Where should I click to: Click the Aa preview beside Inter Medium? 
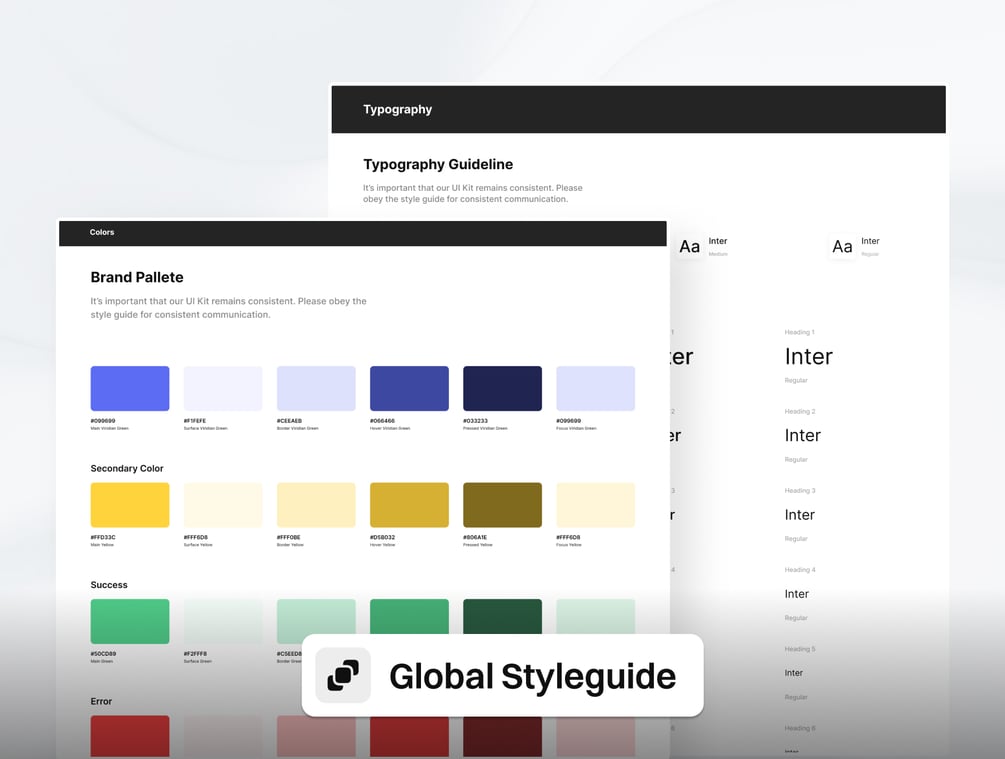click(x=690, y=247)
